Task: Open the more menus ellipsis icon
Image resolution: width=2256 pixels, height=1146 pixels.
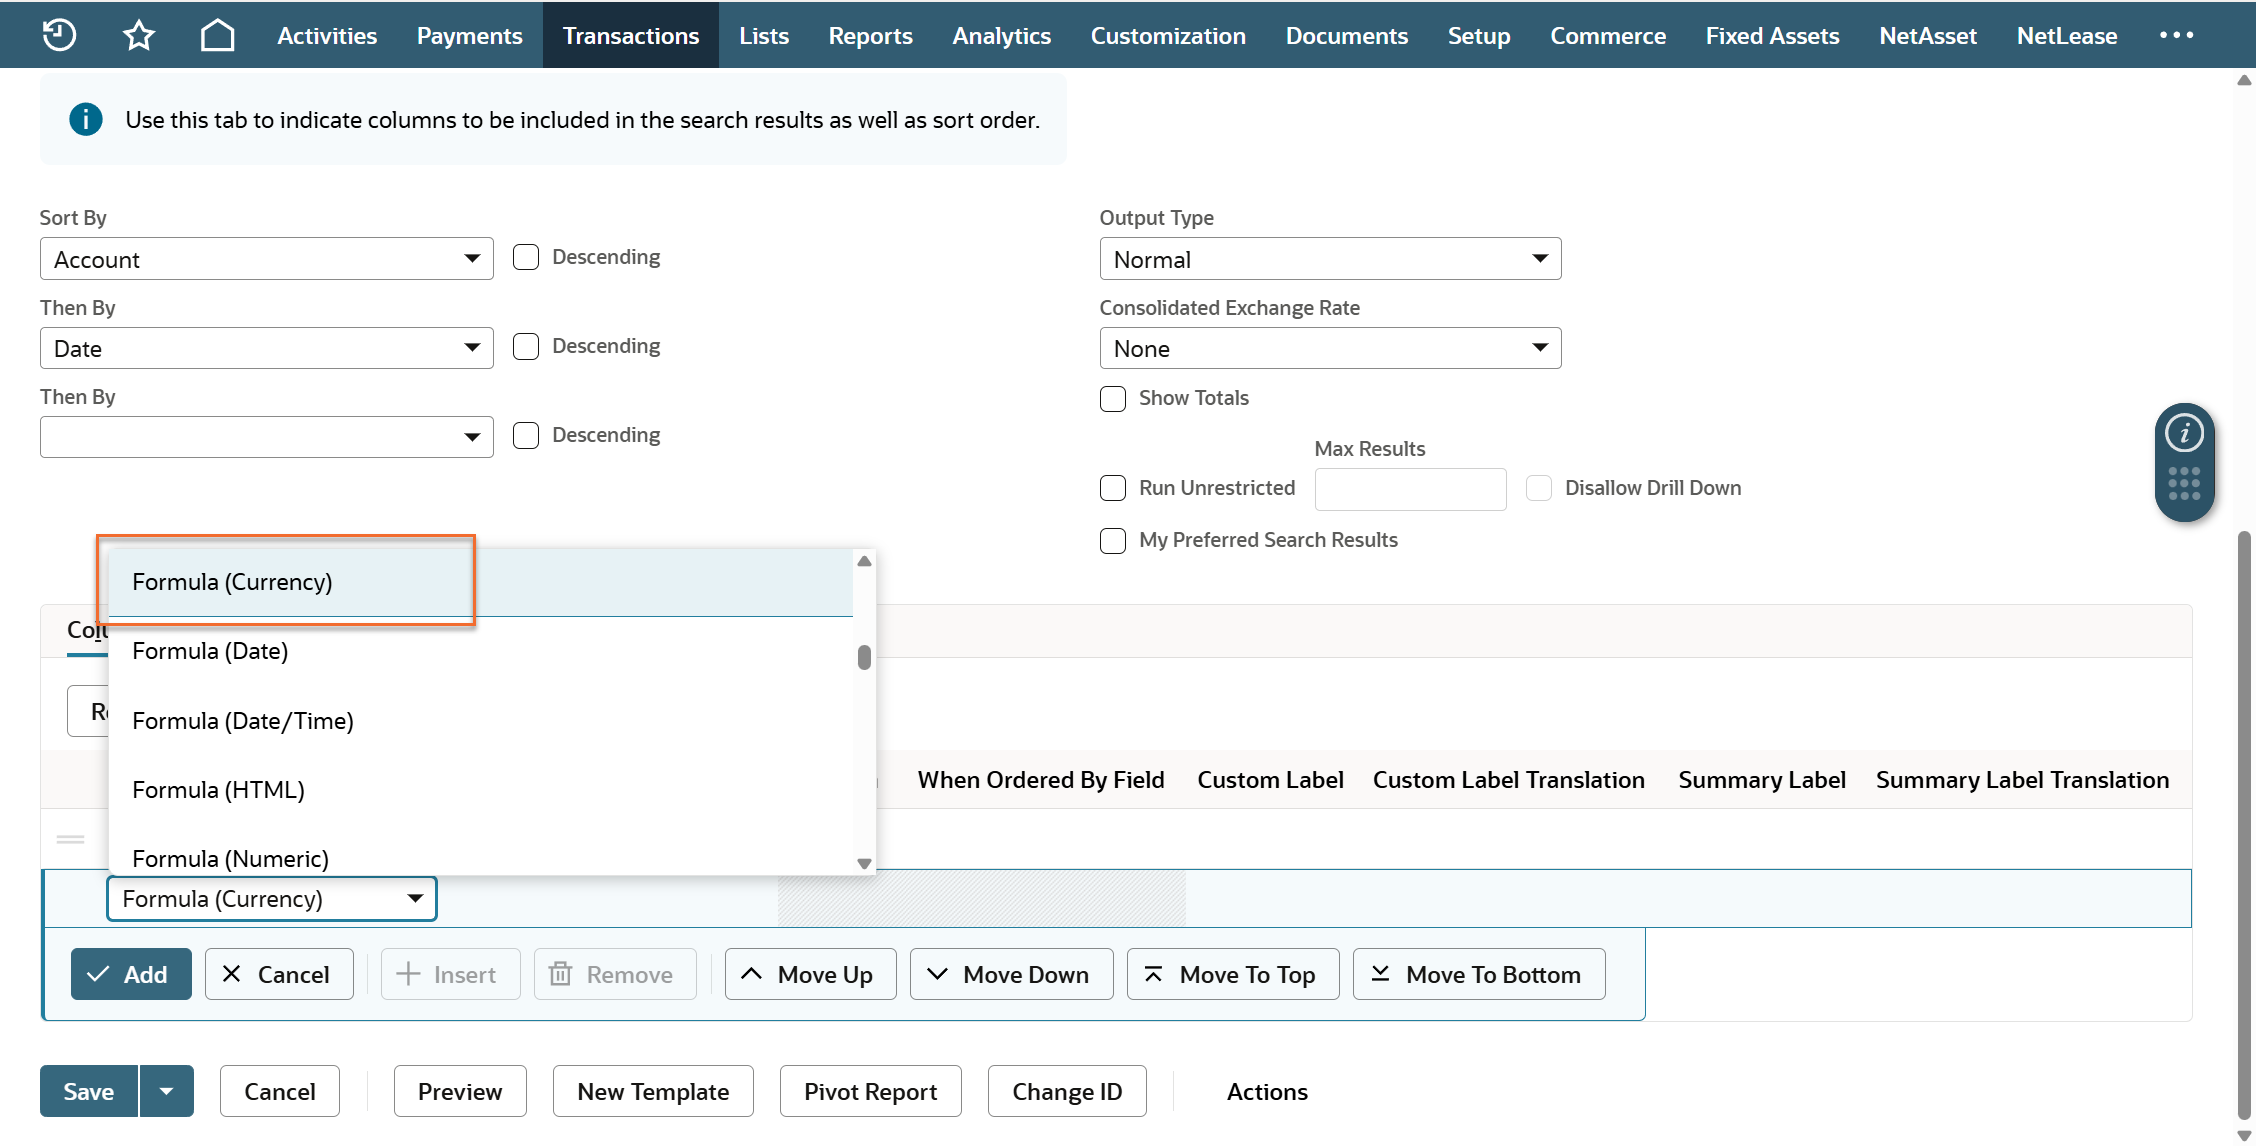Action: 2176,35
